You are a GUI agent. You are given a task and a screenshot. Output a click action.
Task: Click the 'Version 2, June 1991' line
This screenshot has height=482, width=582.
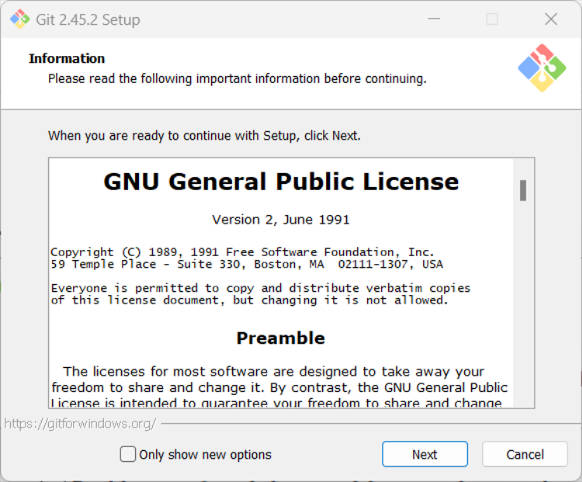281,220
